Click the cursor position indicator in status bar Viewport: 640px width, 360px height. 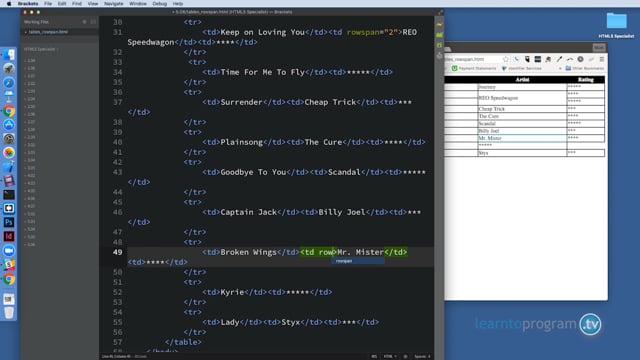point(124,356)
